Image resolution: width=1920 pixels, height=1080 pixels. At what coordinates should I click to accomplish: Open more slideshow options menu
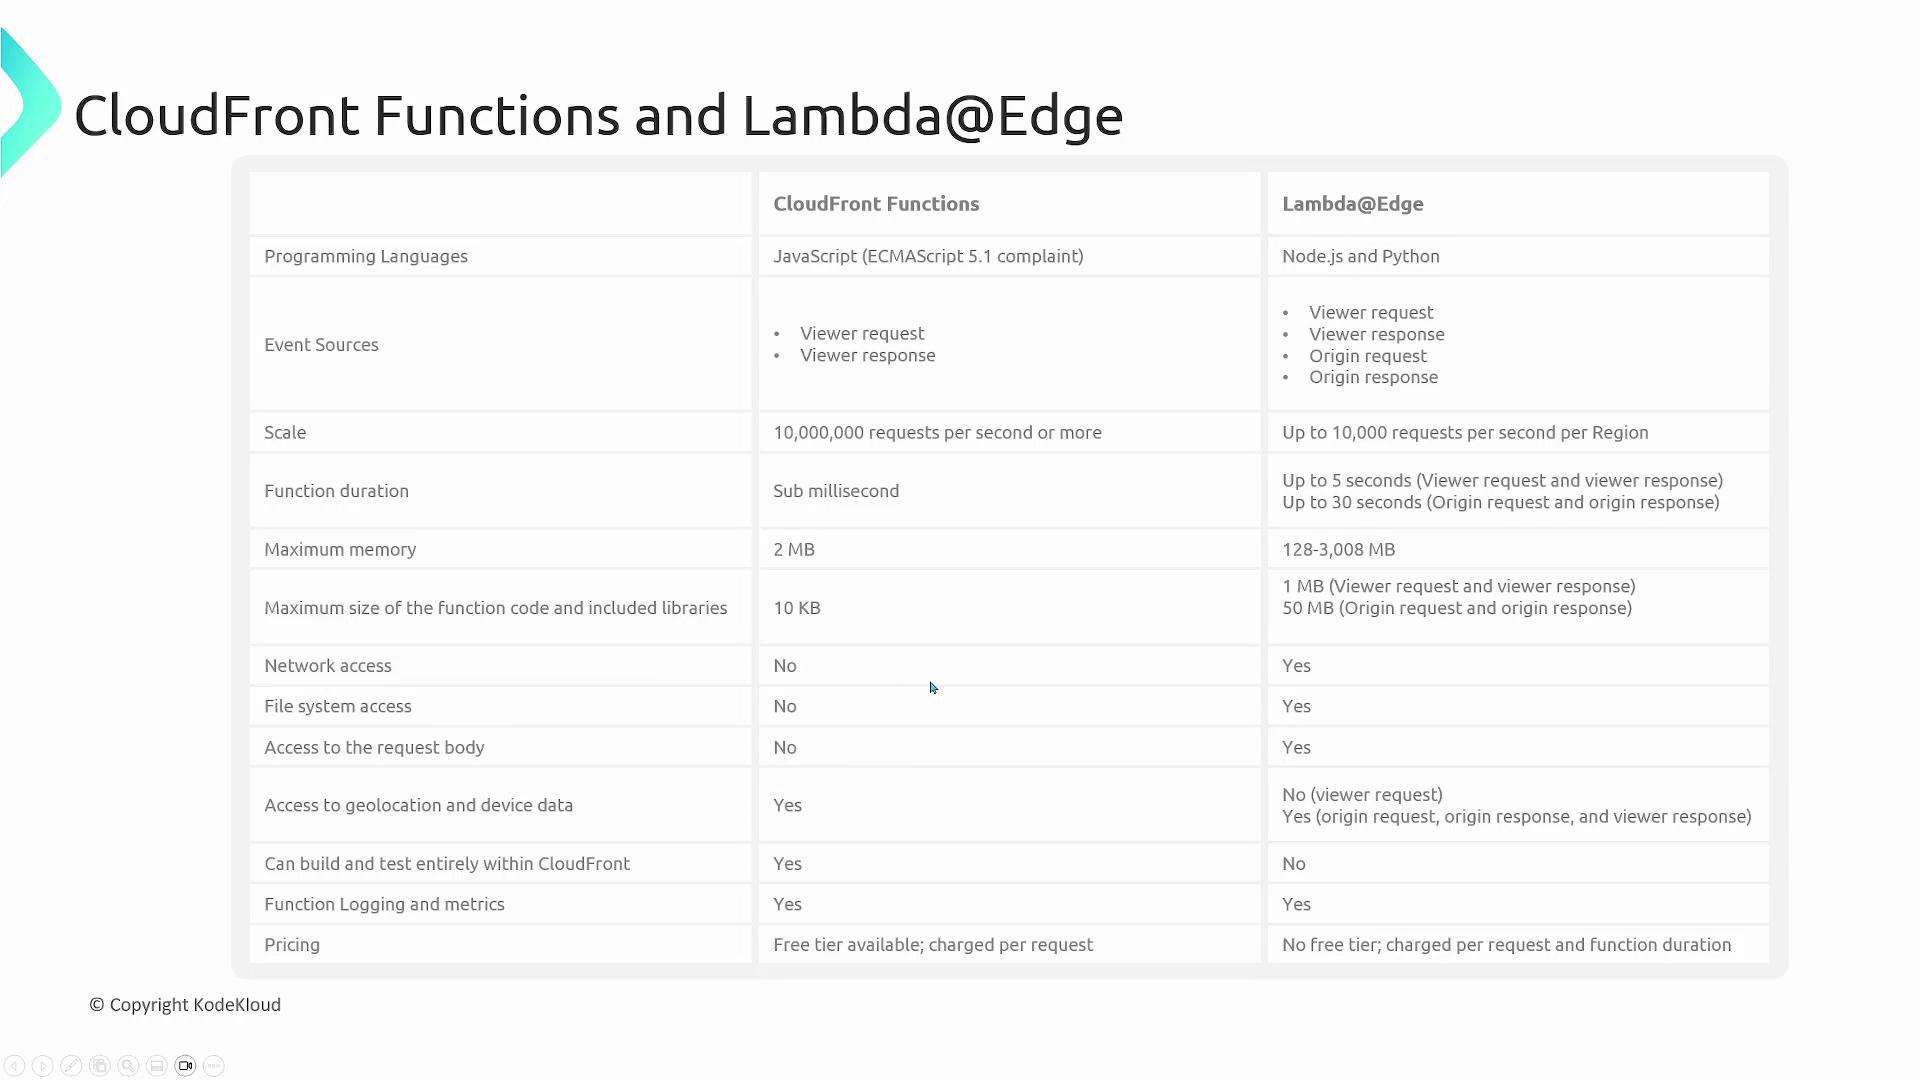tap(213, 1066)
